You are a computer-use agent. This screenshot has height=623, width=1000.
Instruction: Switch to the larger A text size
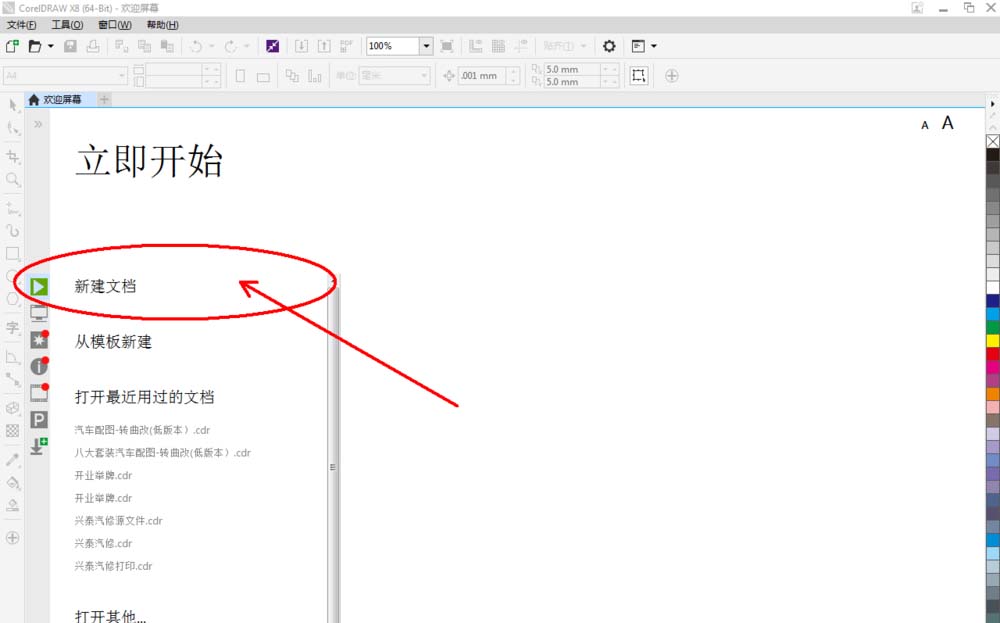[x=948, y=122]
